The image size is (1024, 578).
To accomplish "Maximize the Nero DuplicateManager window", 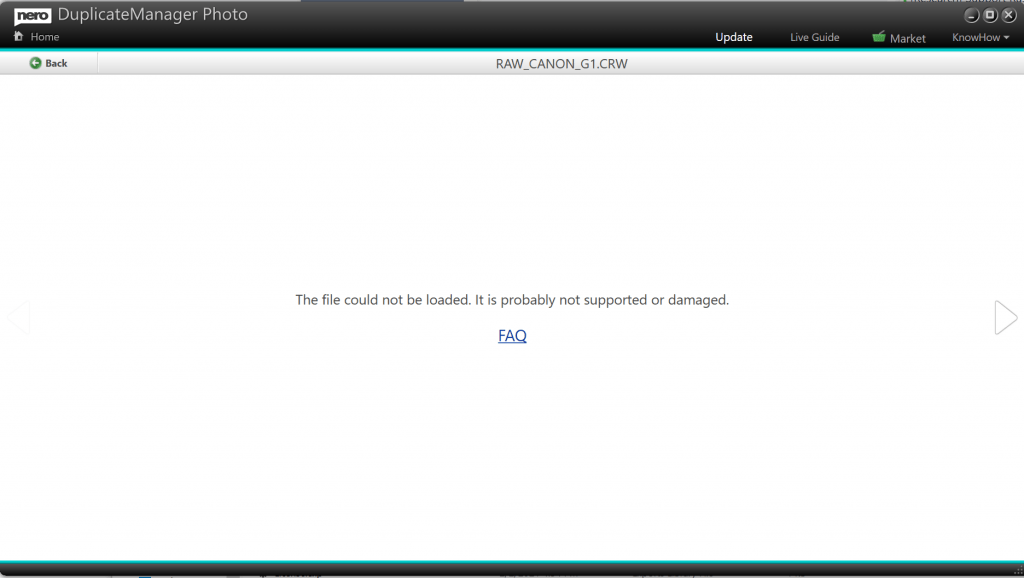I will coord(990,15).
